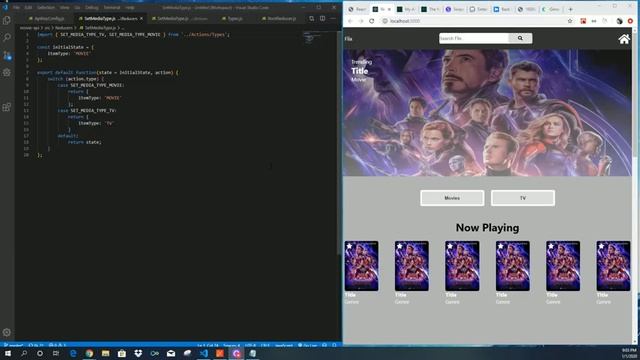Open the Debug view in activity bar

[x=7, y=73]
